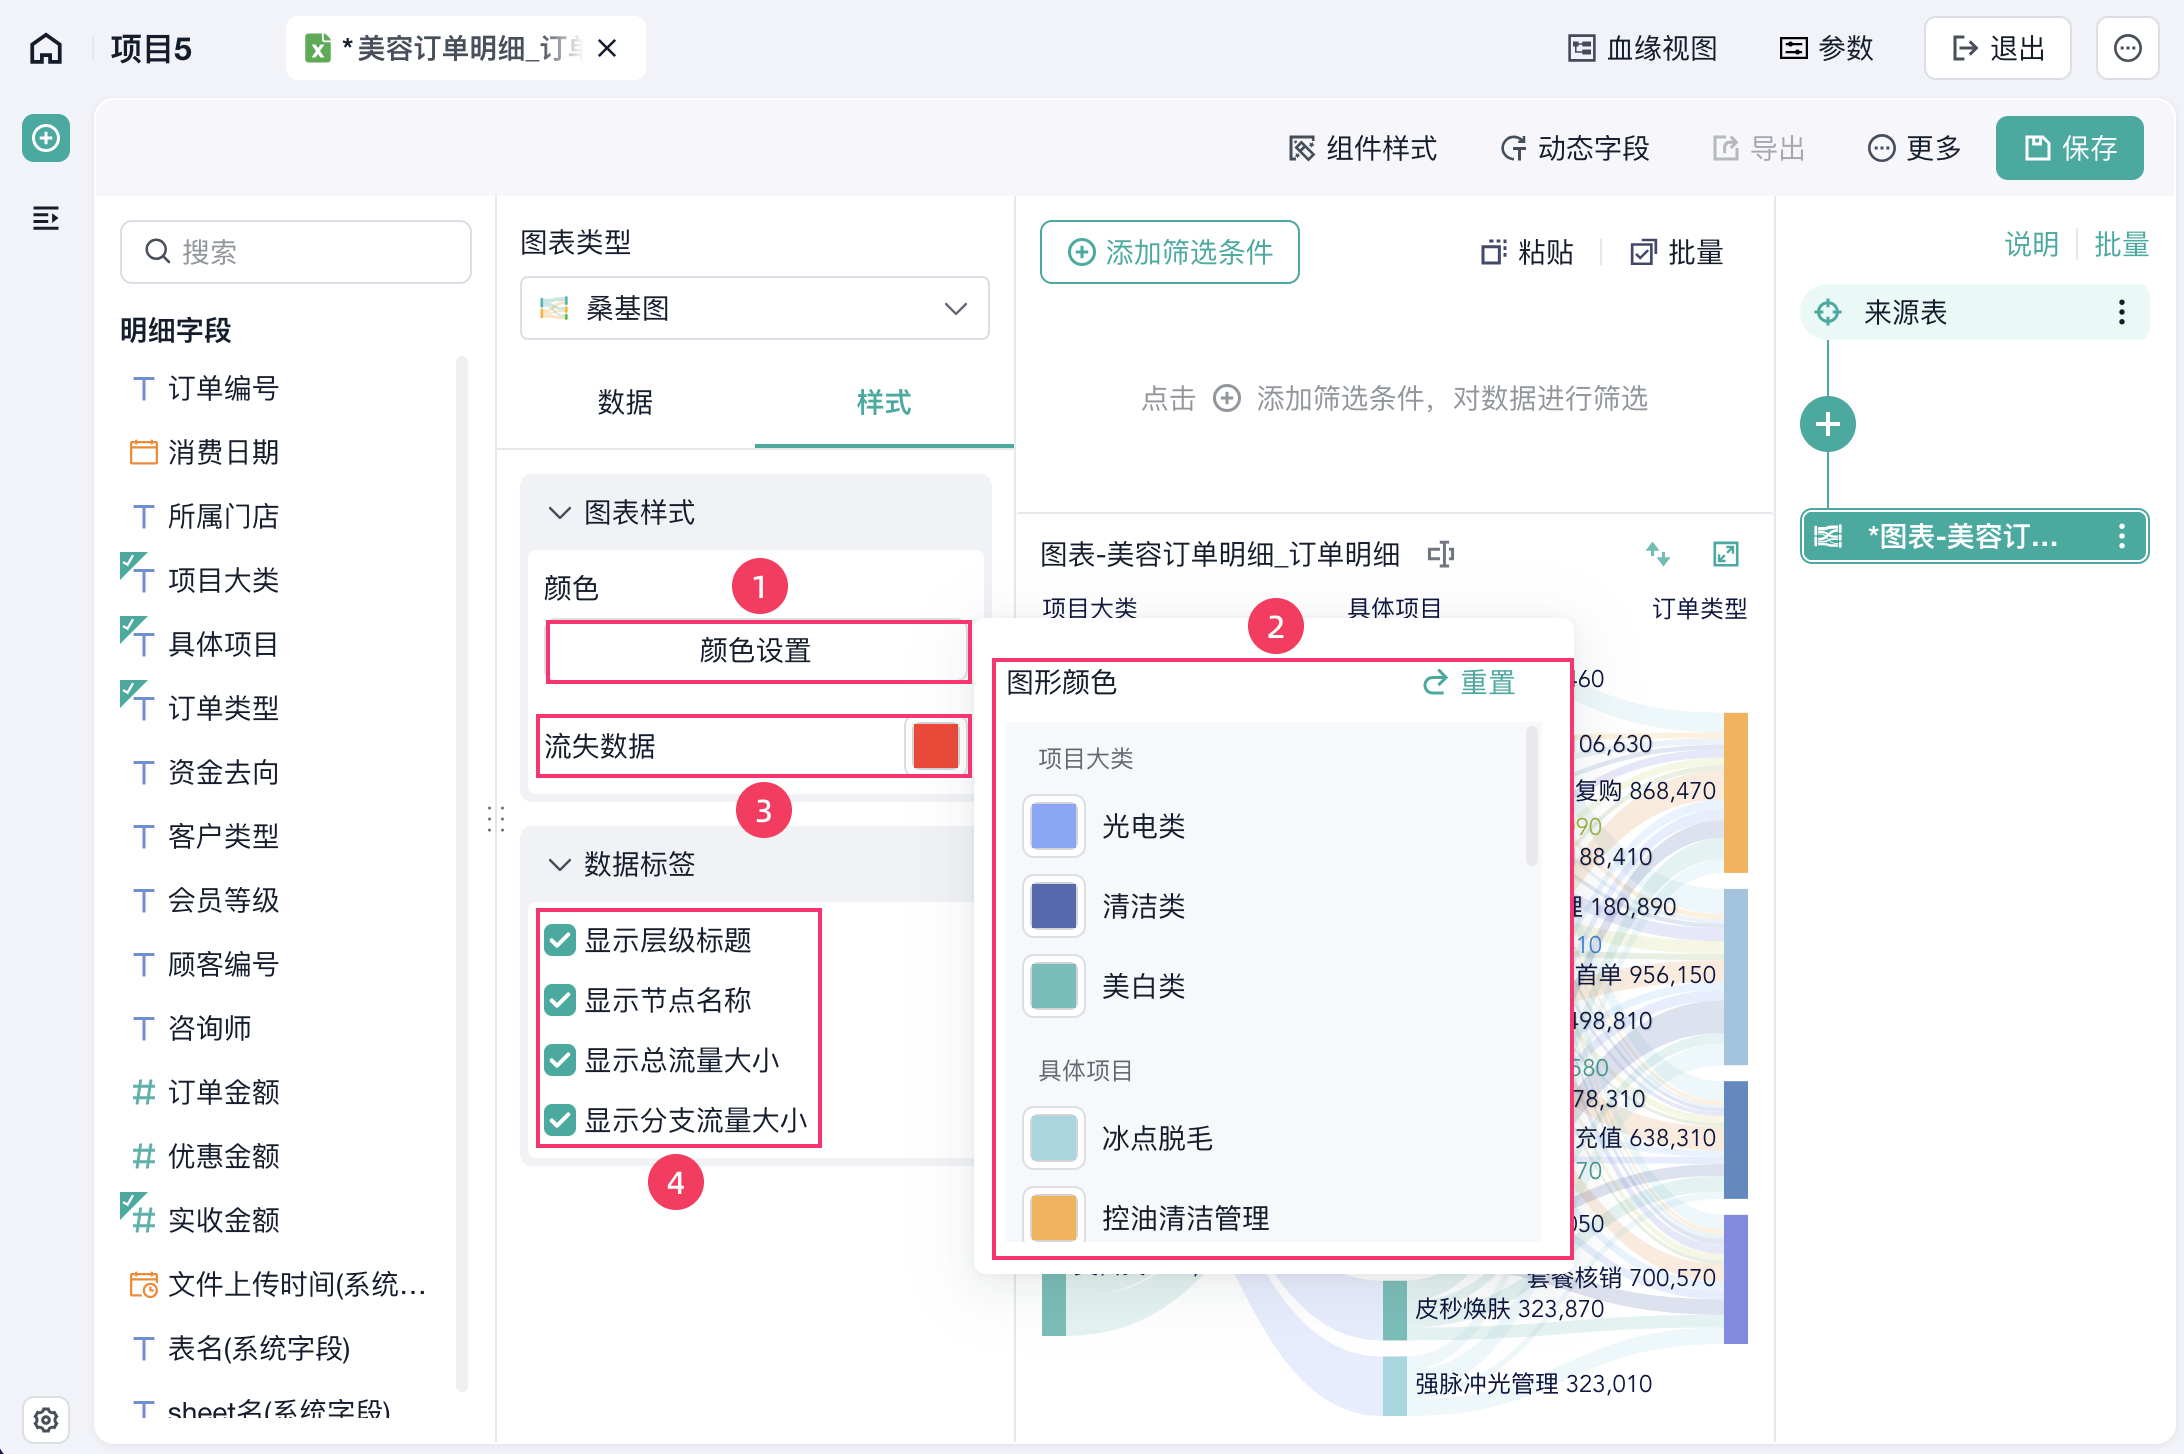The height and width of the screenshot is (1454, 2184).
Task: Open 动态字段 dynamic fields
Action: [1574, 148]
